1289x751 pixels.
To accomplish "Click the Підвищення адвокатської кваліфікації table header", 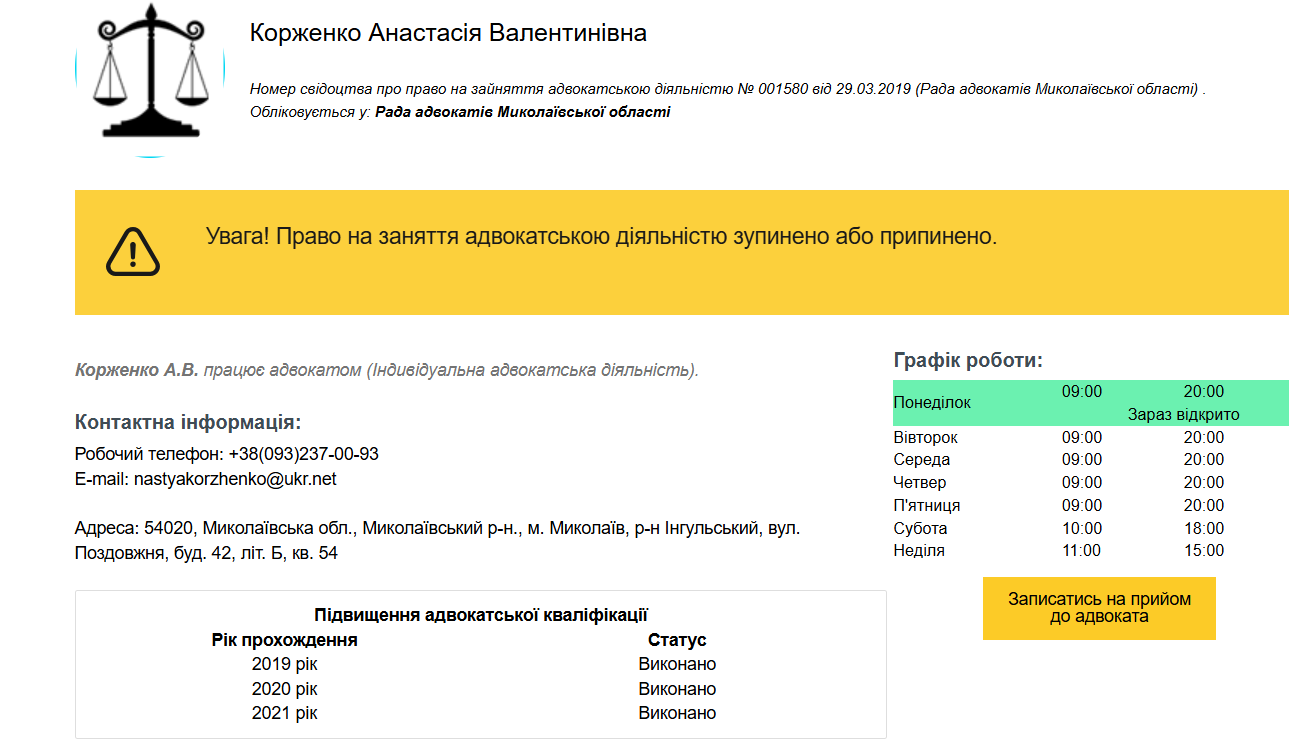I will coord(480,613).
